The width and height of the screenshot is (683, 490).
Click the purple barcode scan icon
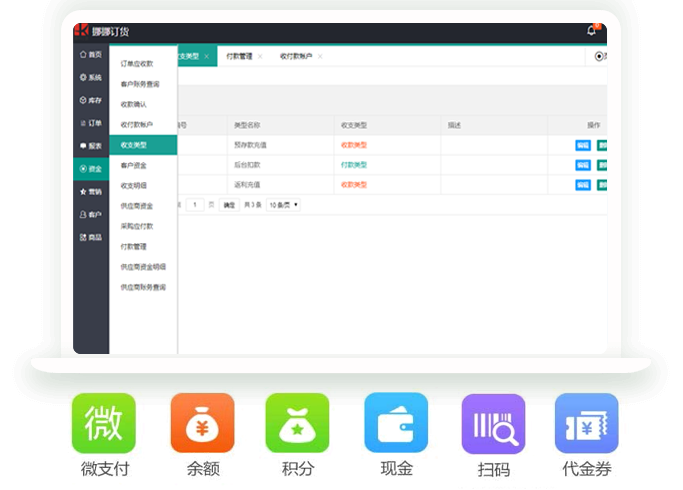coord(492,422)
